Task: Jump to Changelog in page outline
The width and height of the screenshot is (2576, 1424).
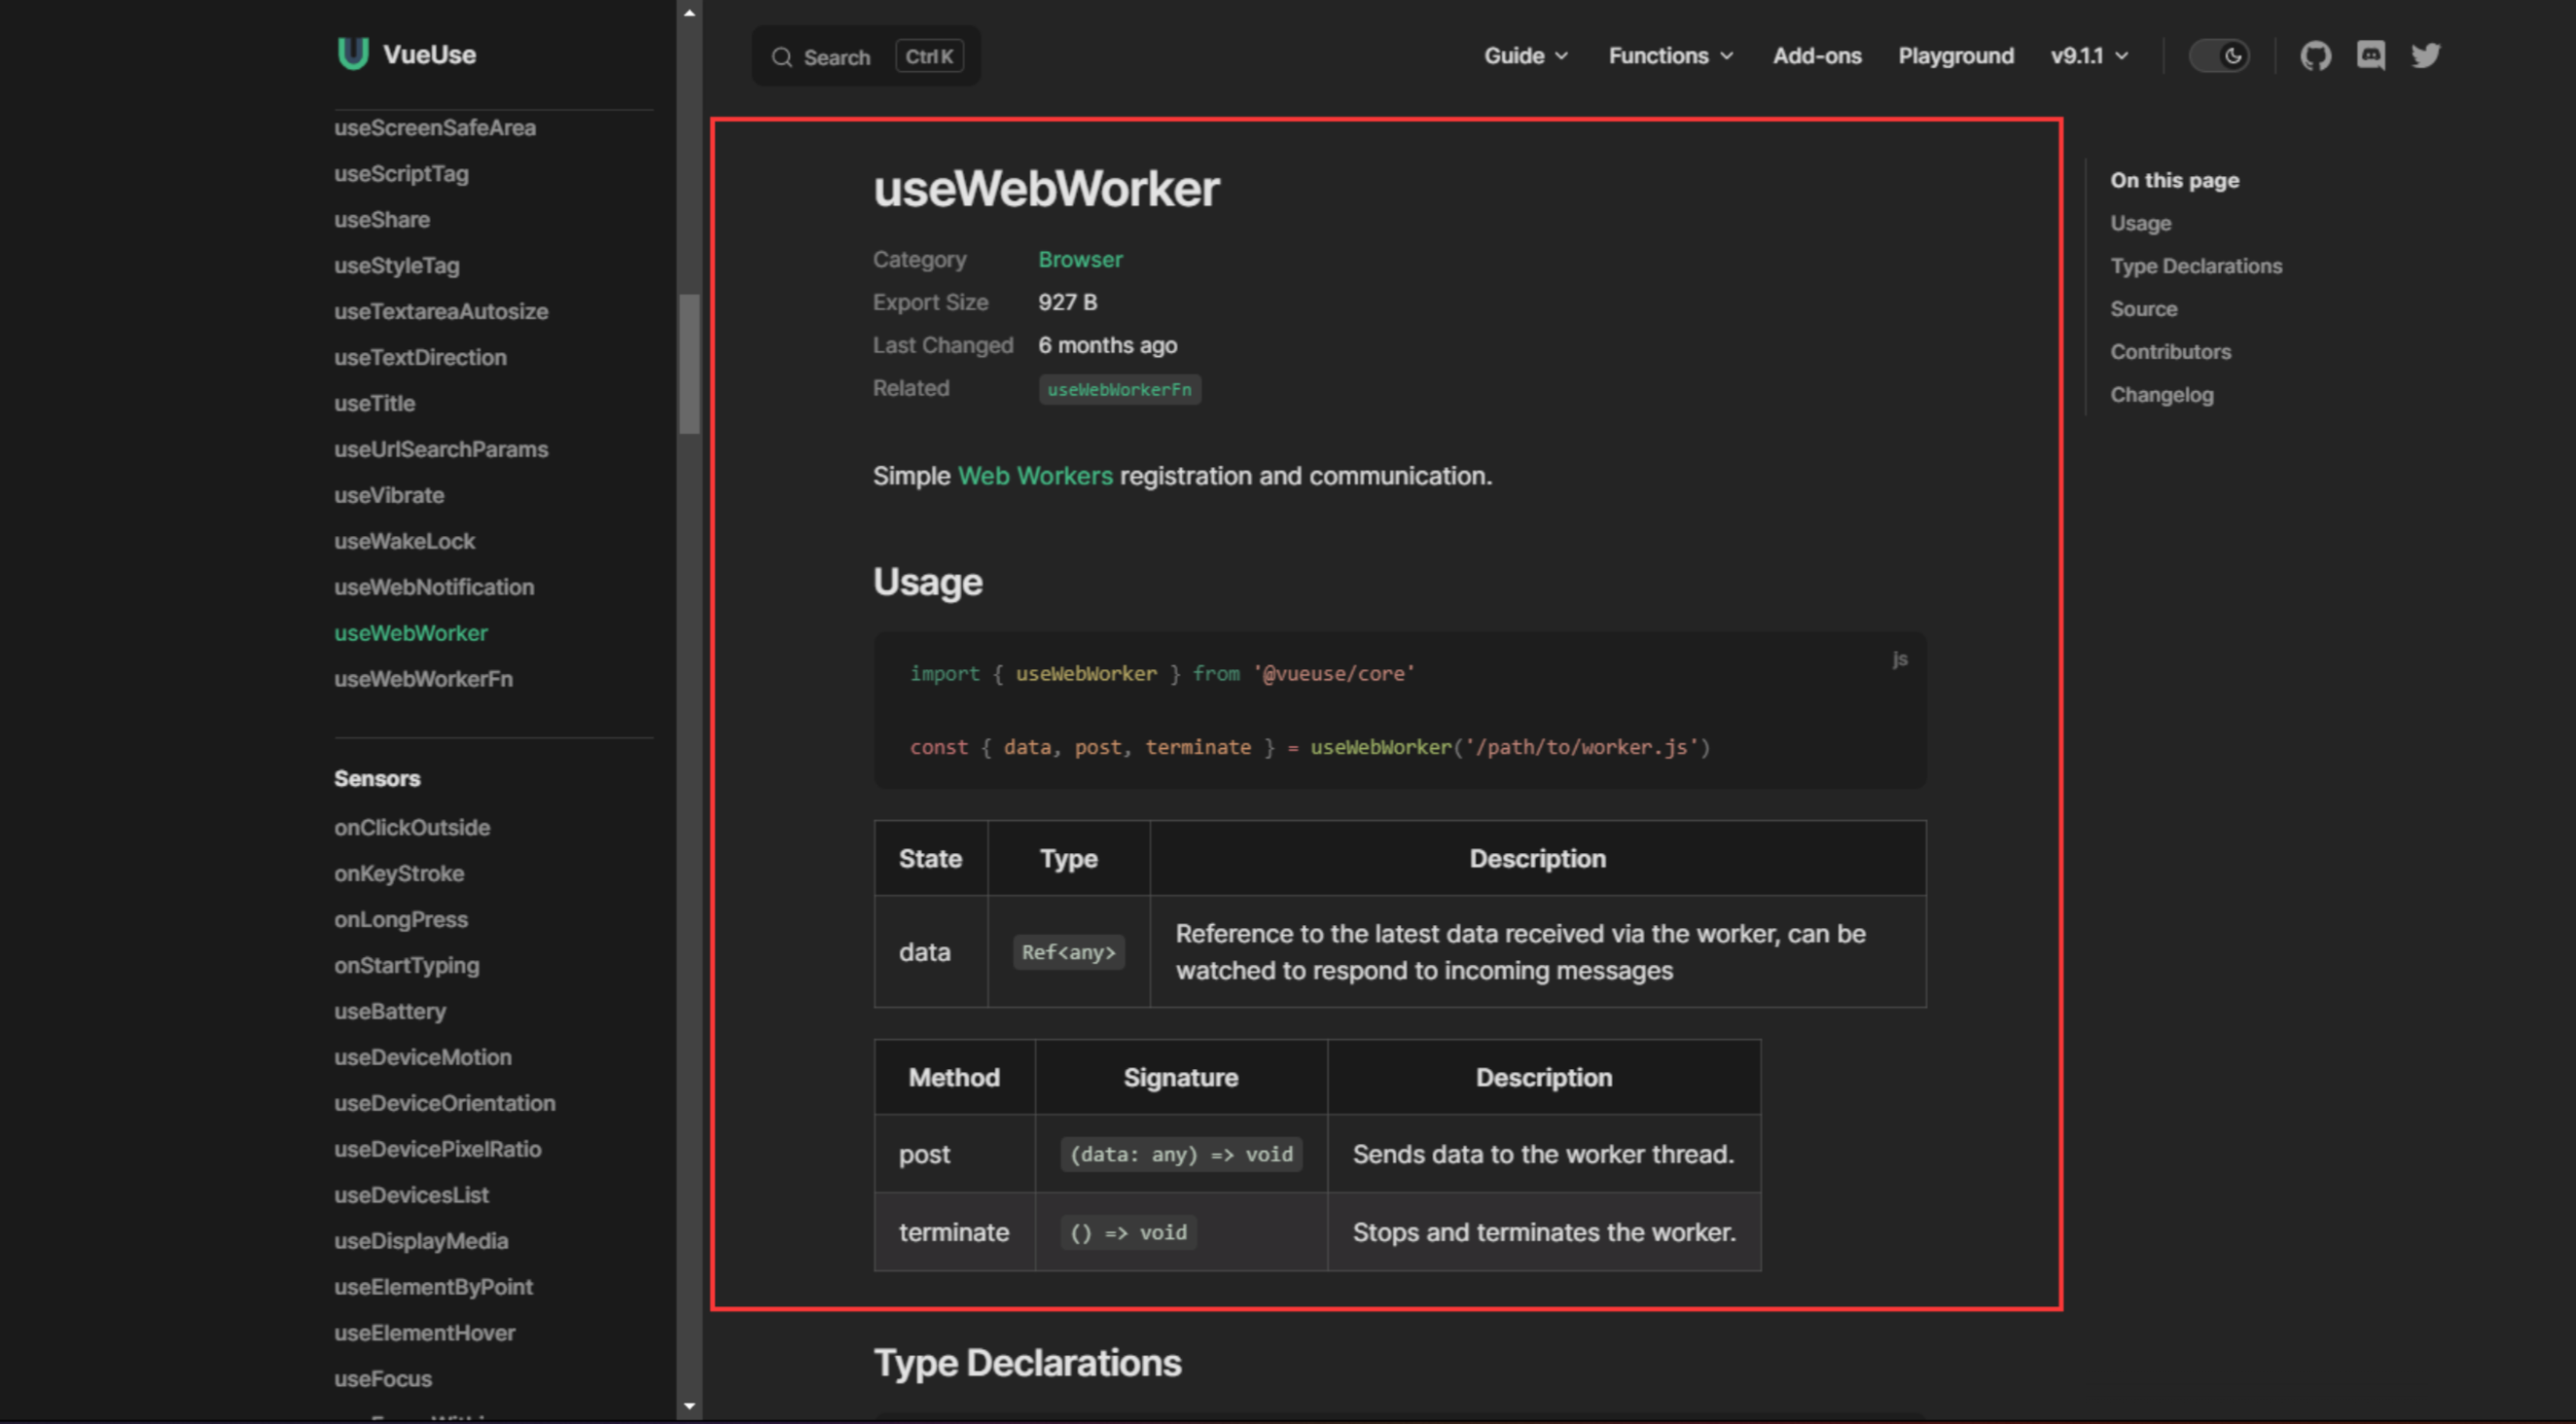Action: (2161, 395)
